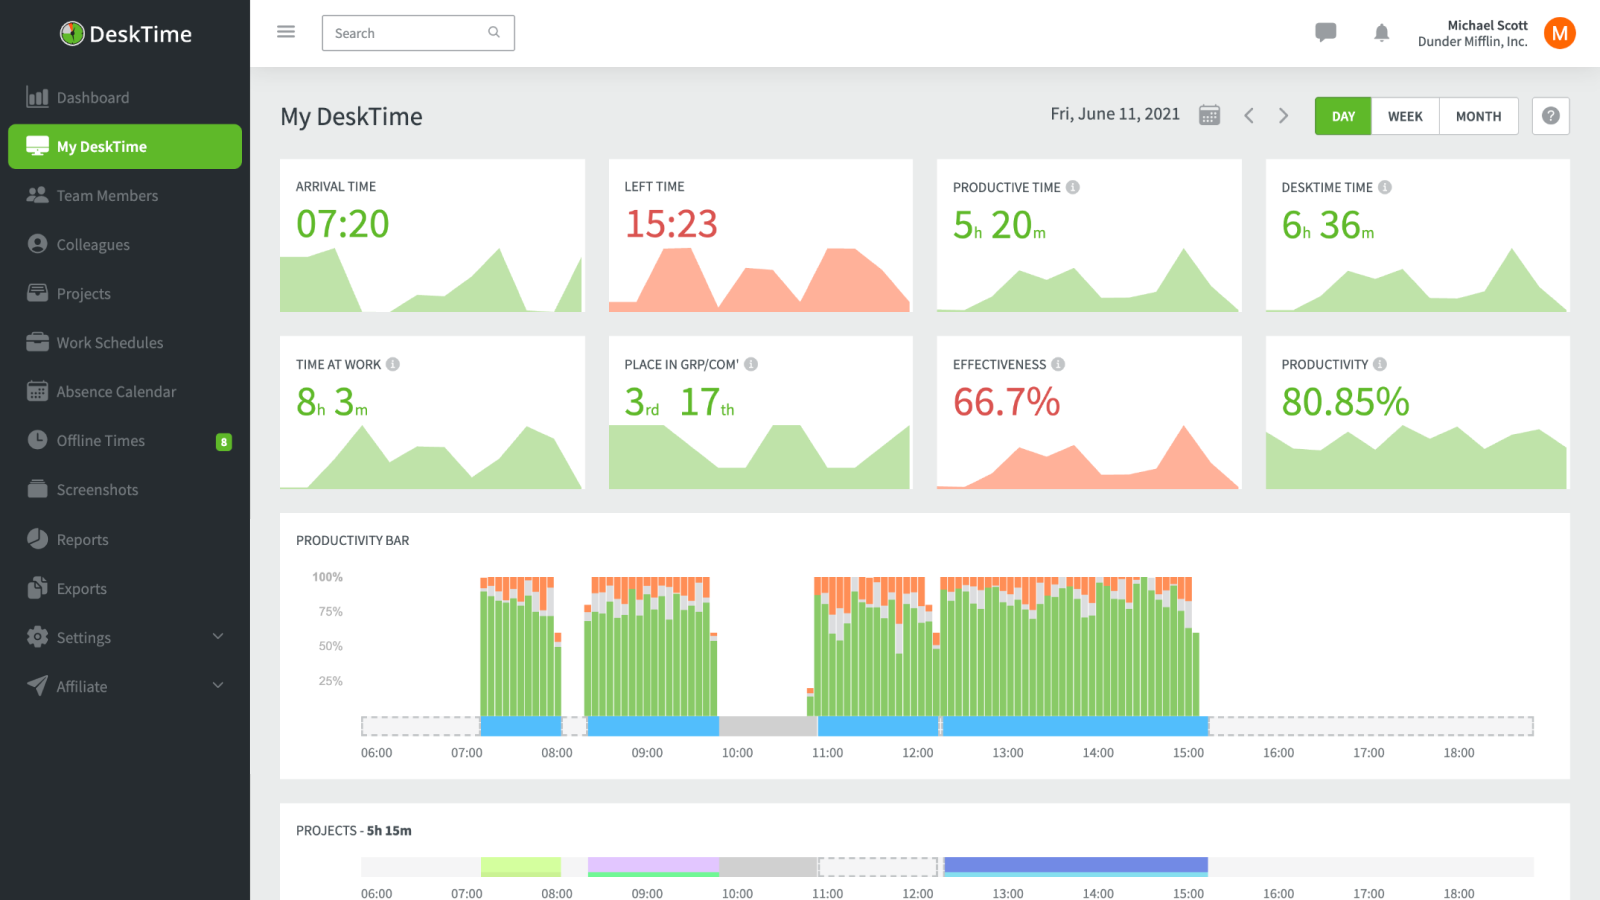Go to the next day with right arrow
The width and height of the screenshot is (1600, 900).
coord(1284,115)
